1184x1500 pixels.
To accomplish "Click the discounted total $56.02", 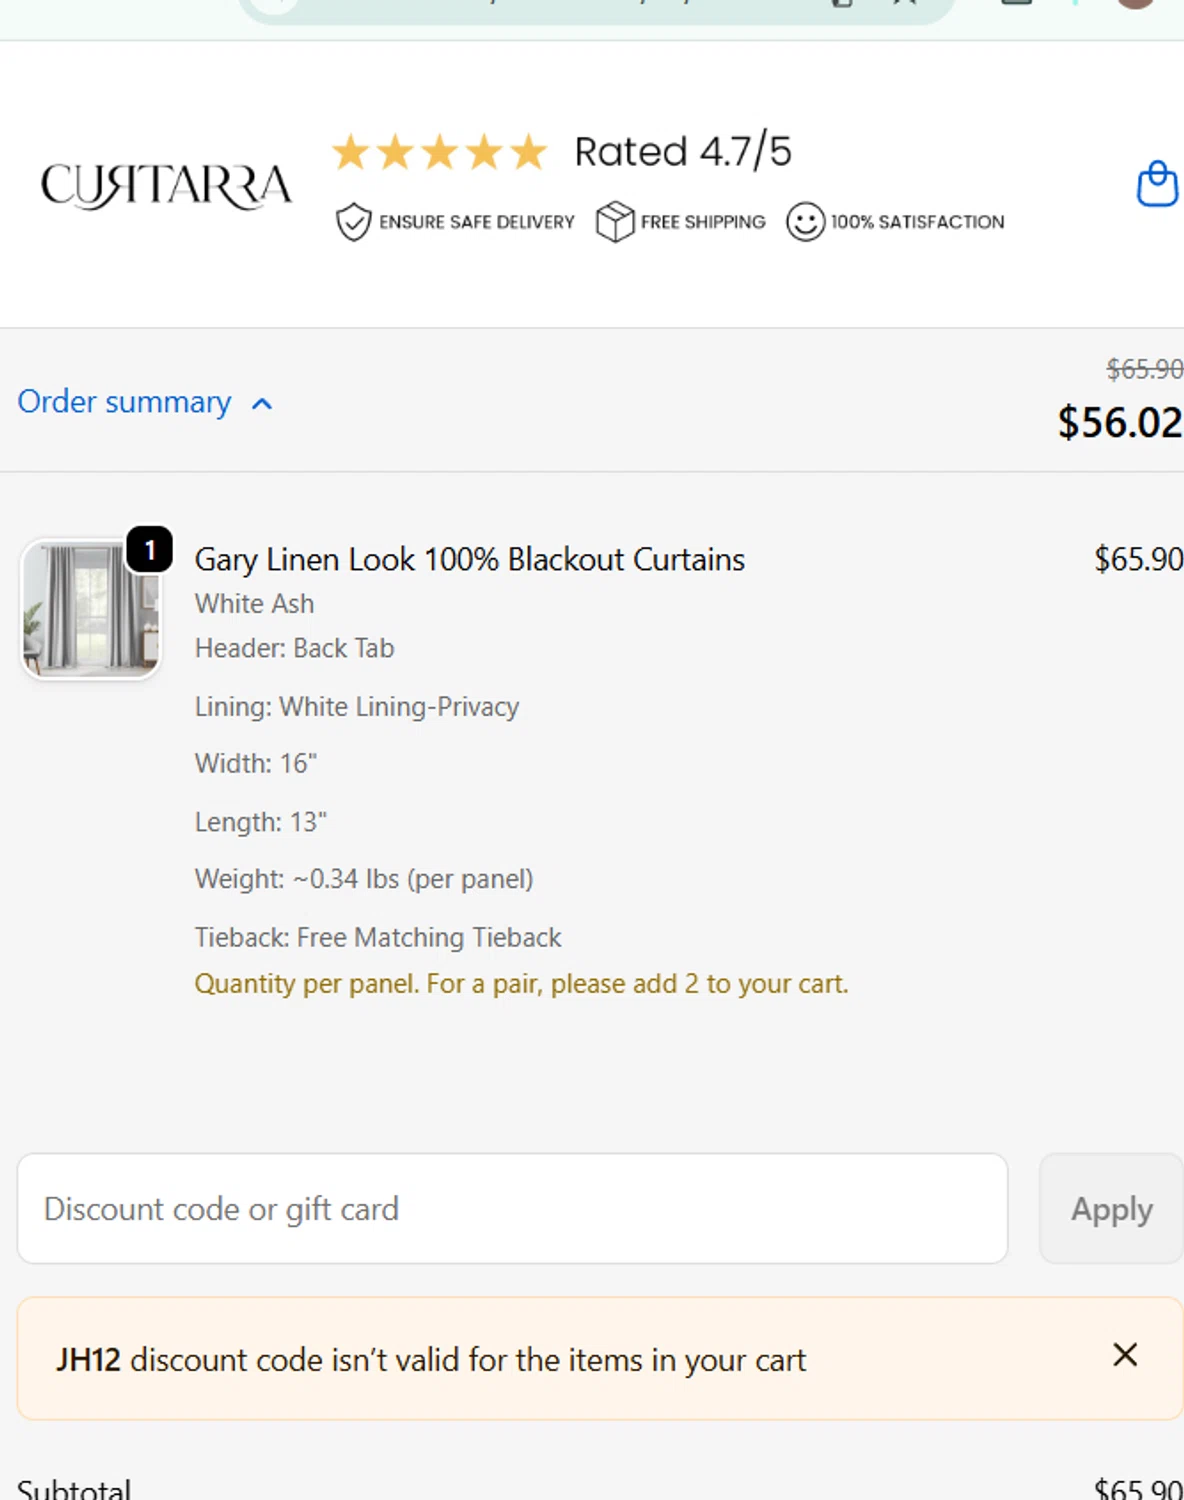I will tap(1119, 423).
